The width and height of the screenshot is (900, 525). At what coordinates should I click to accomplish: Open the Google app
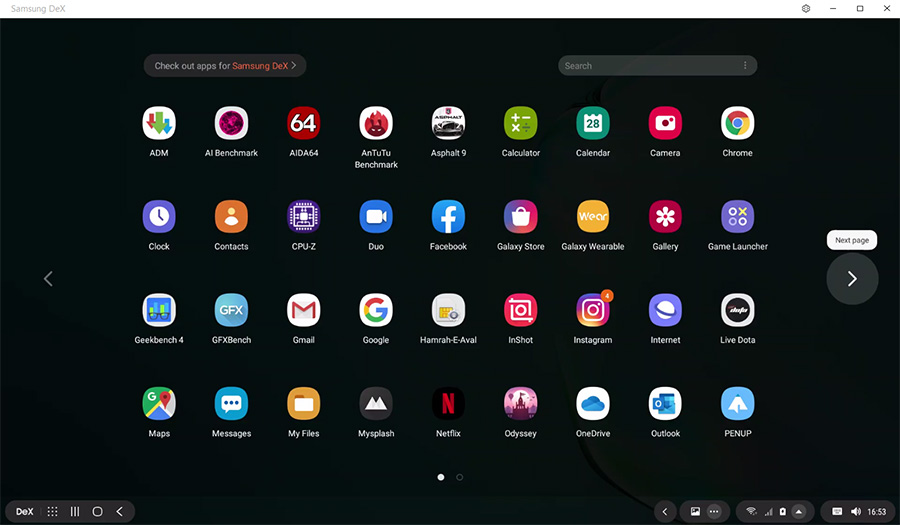pyautogui.click(x=376, y=310)
